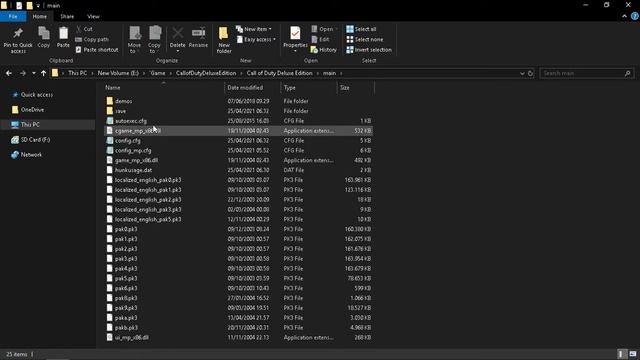Expand the Delete options arrow
Image resolution: width=640 pixels, height=360 pixels.
pos(178,51)
